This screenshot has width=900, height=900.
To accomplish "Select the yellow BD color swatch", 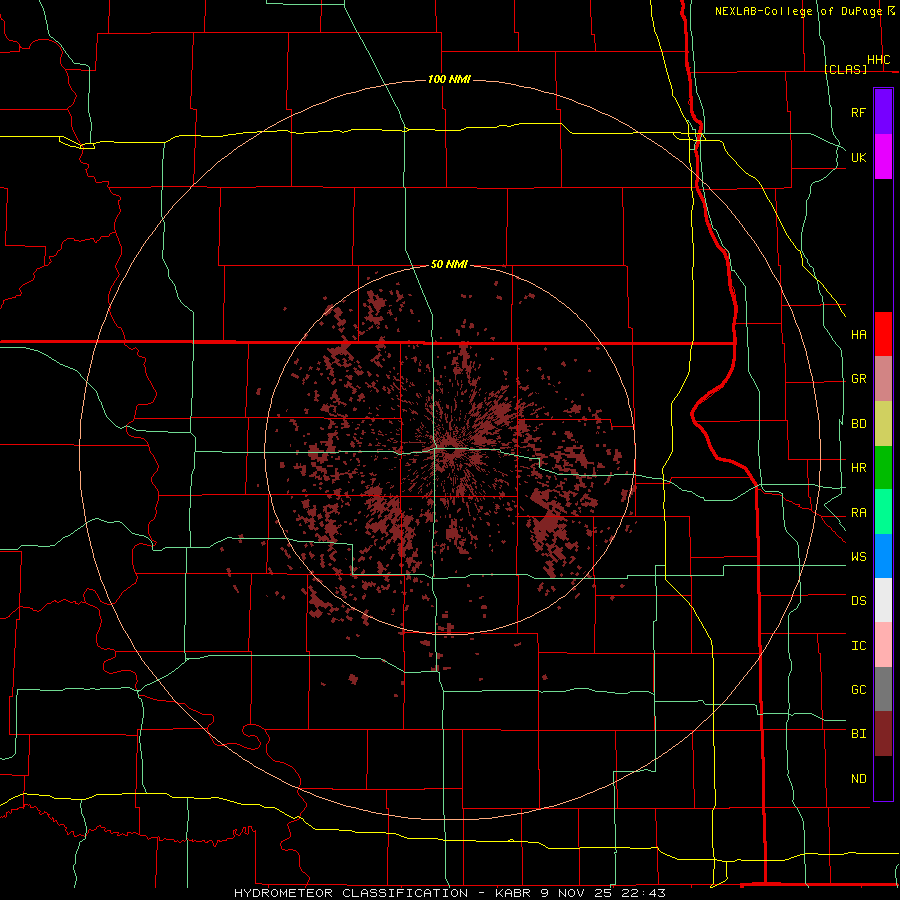I will 883,423.
